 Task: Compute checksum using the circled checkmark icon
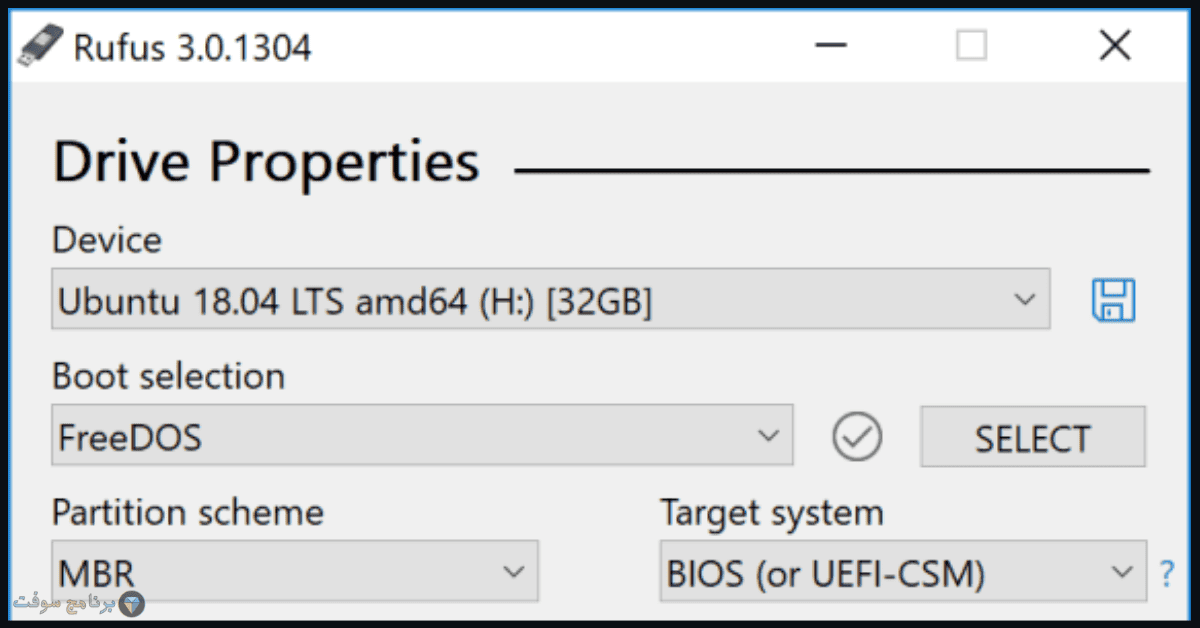click(x=857, y=437)
